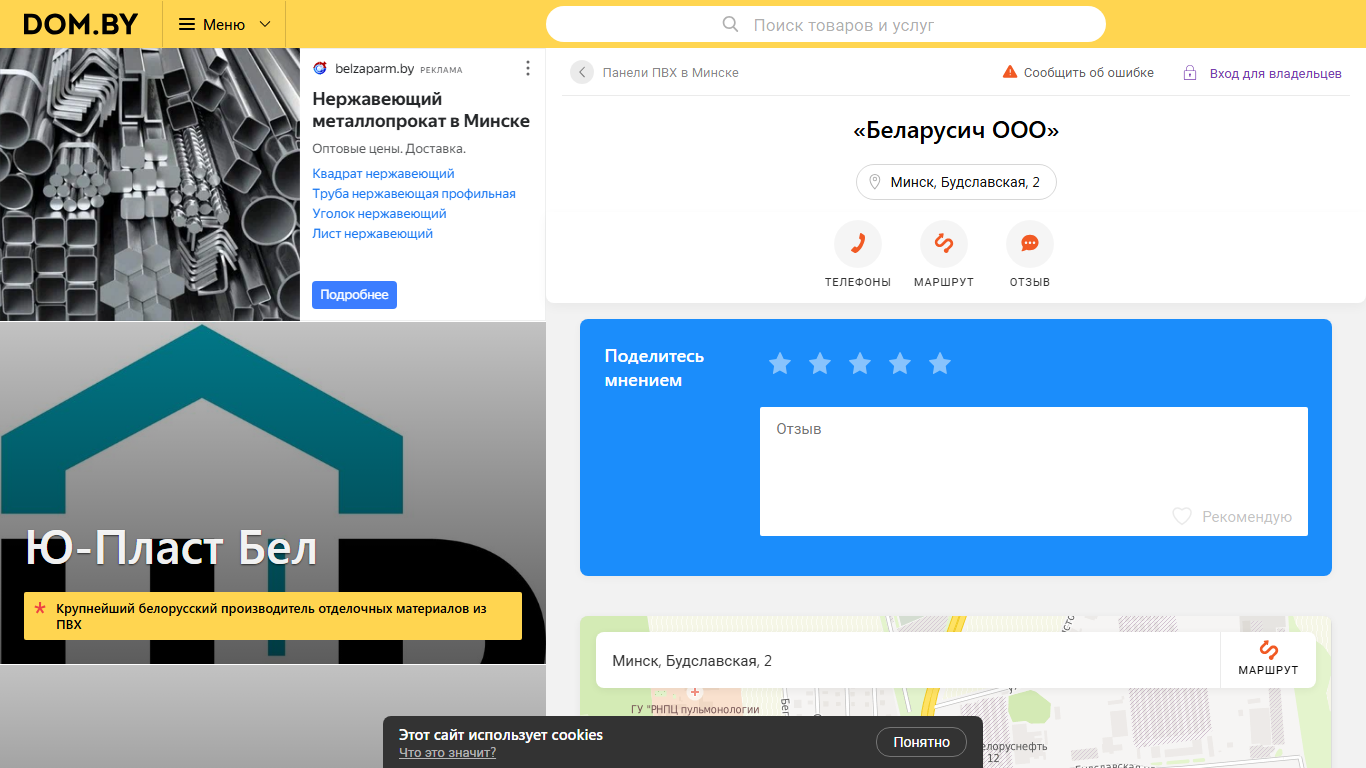Rate one star
Viewport: 1366px width, 768px height.
780,364
